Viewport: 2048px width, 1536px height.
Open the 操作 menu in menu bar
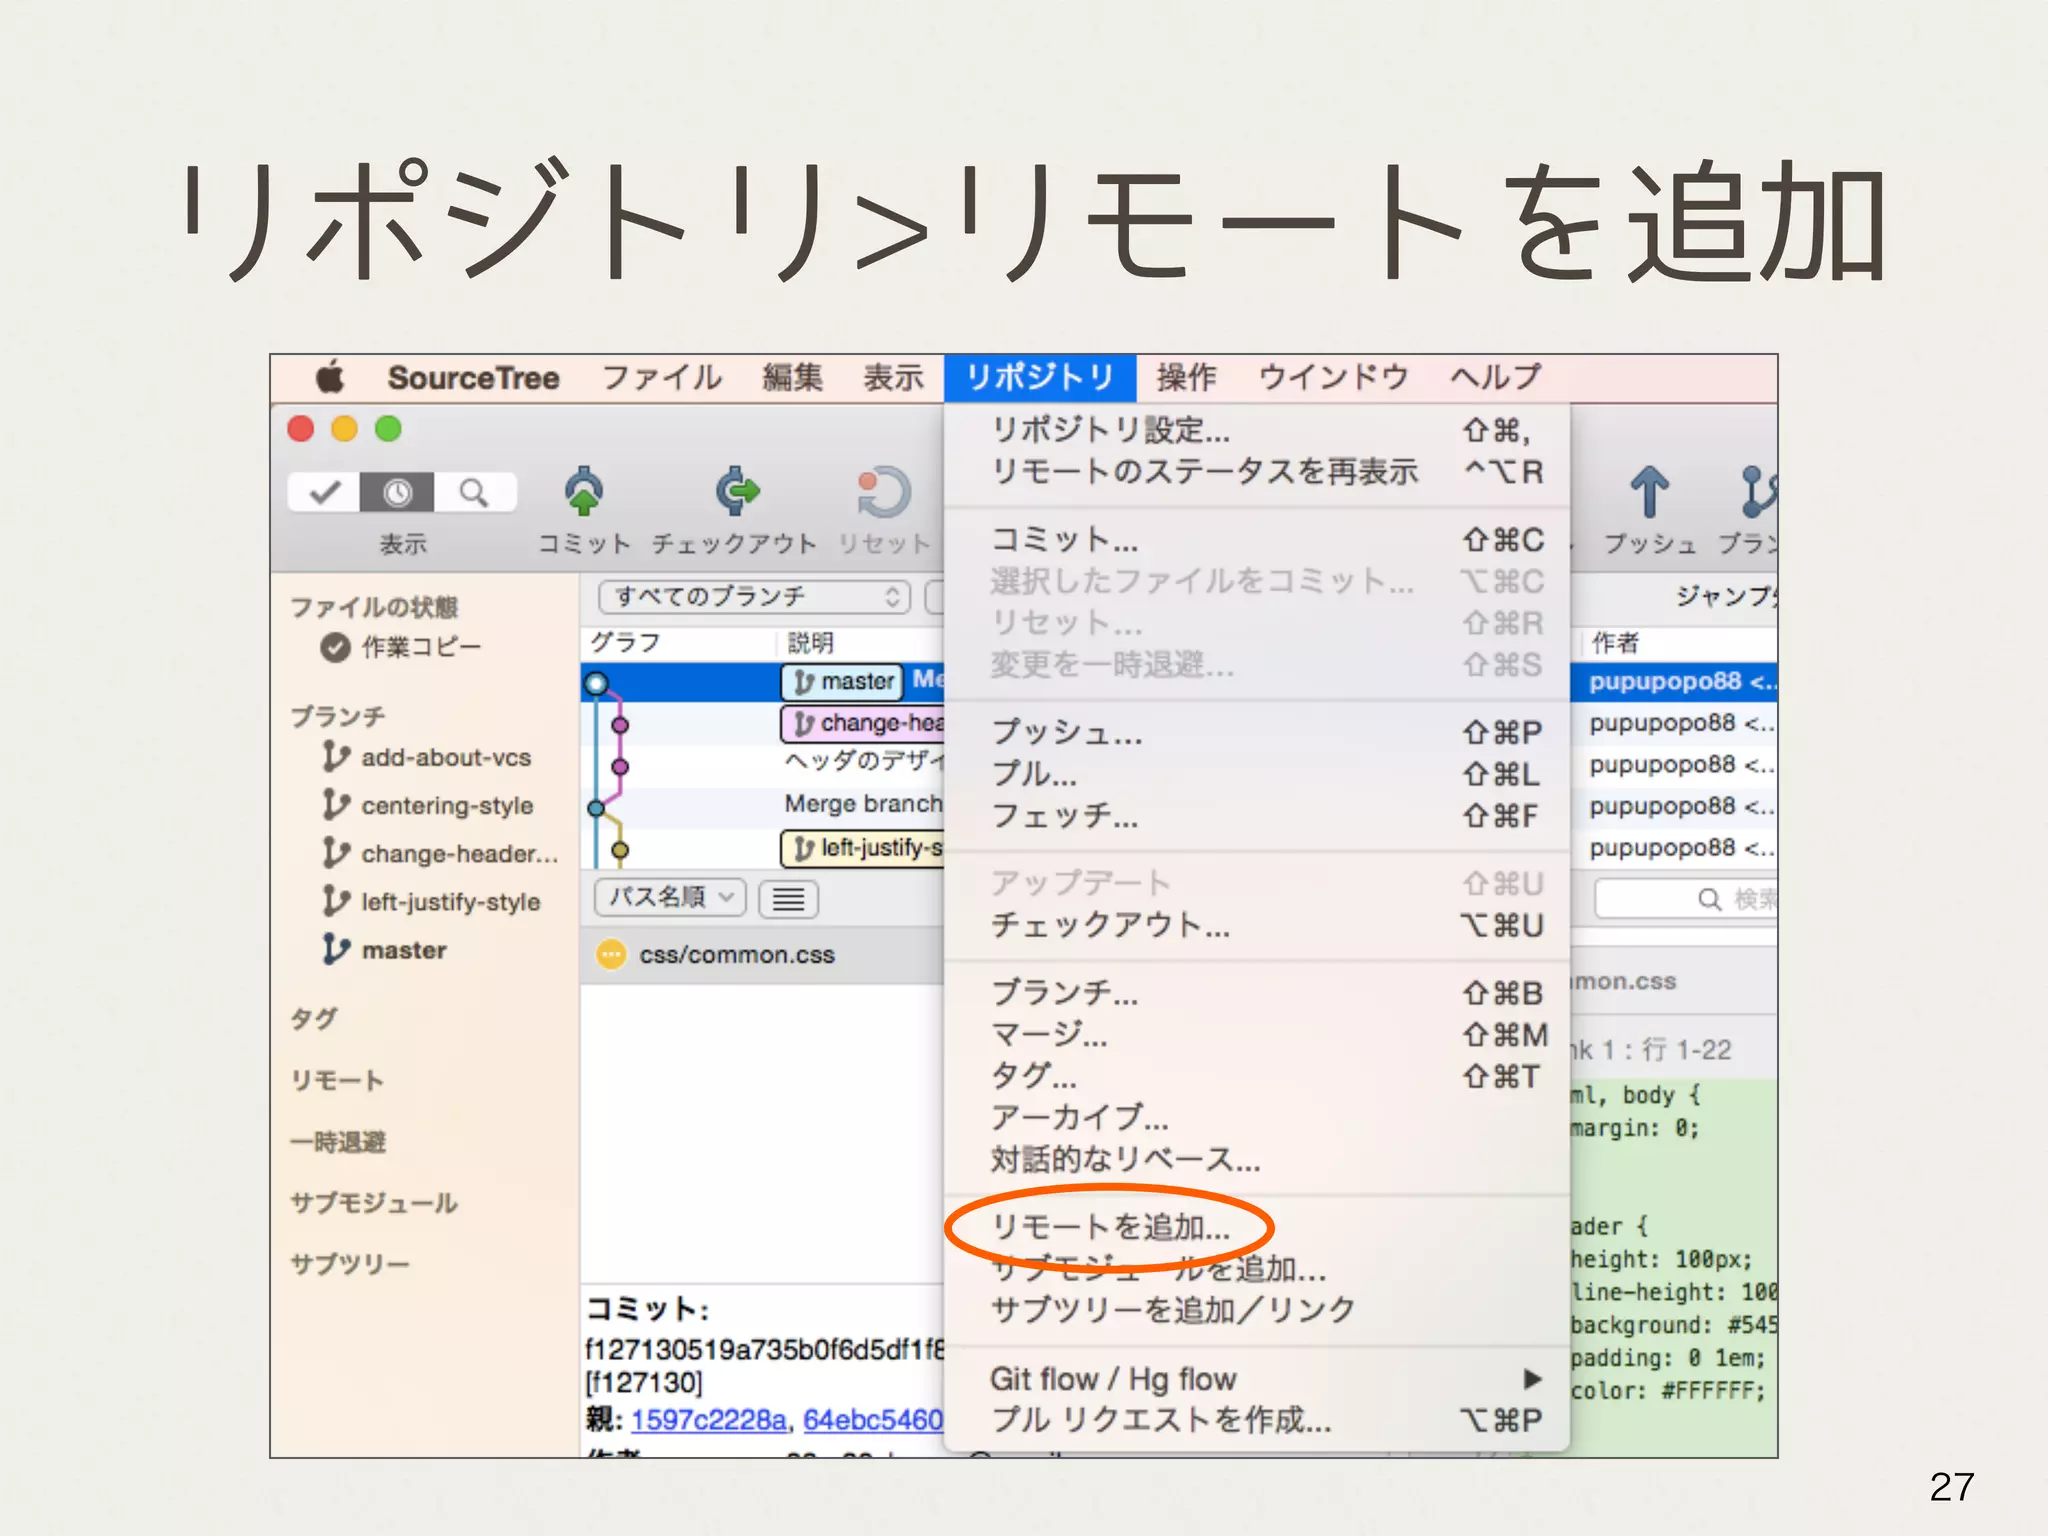point(1186,378)
